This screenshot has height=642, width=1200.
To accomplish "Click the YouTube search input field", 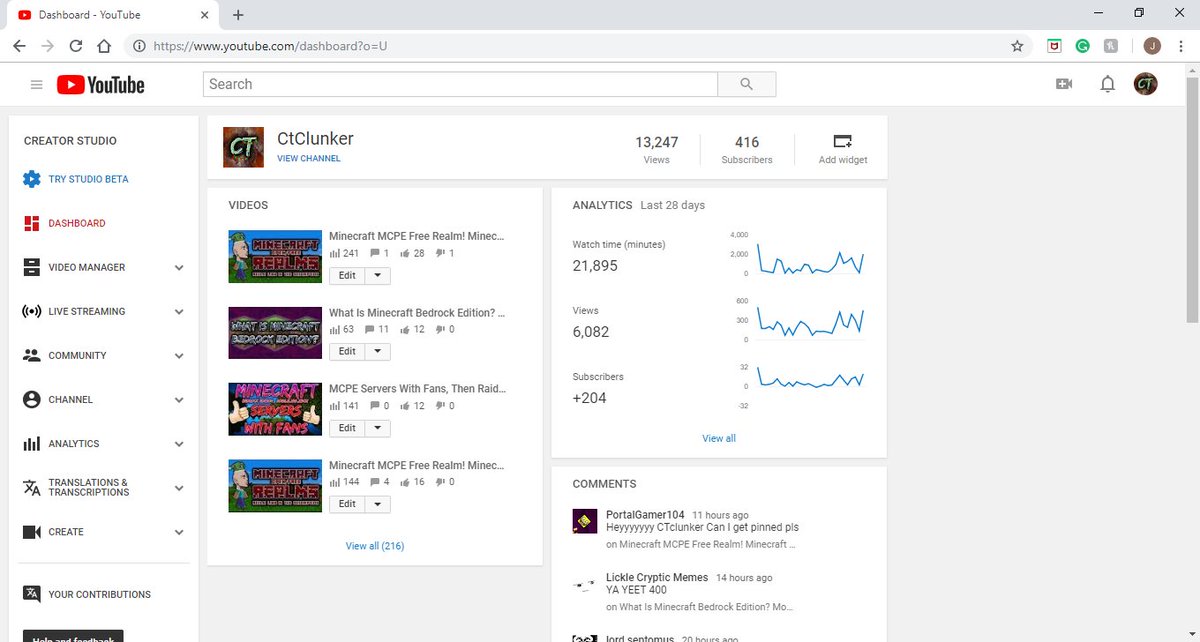I will coord(460,84).
